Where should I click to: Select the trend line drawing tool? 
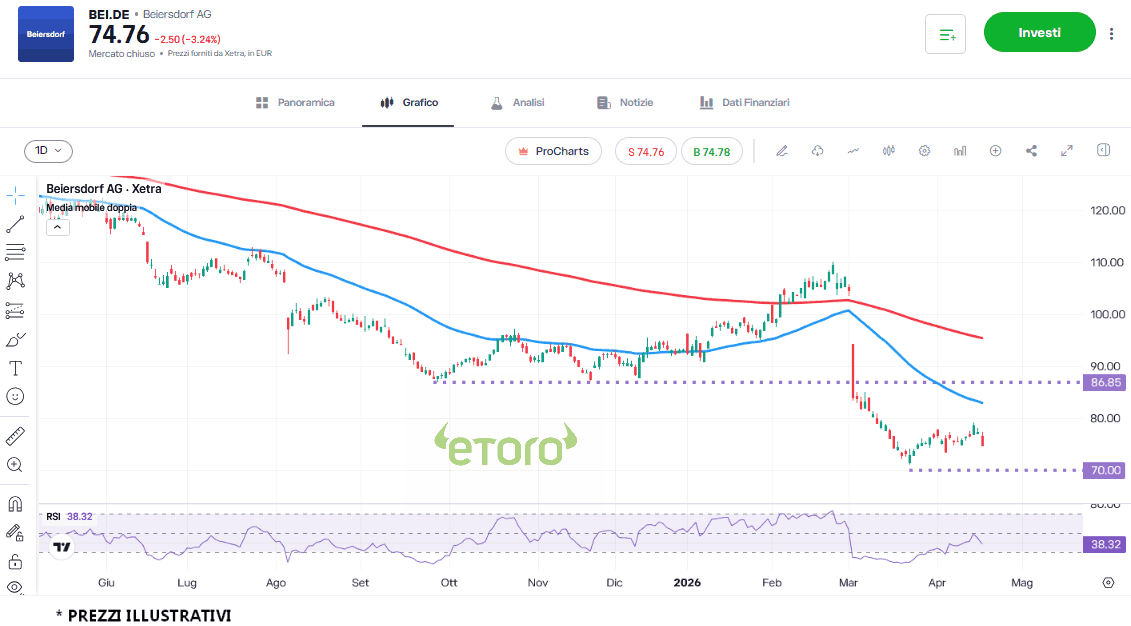click(16, 224)
